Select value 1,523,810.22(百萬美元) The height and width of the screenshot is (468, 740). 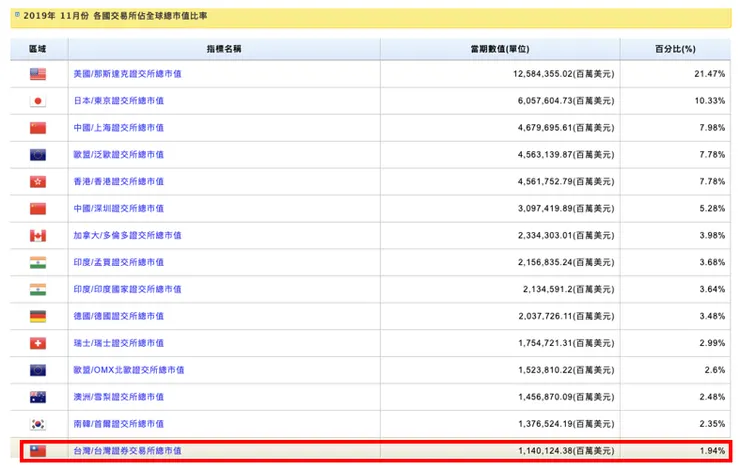click(566, 370)
